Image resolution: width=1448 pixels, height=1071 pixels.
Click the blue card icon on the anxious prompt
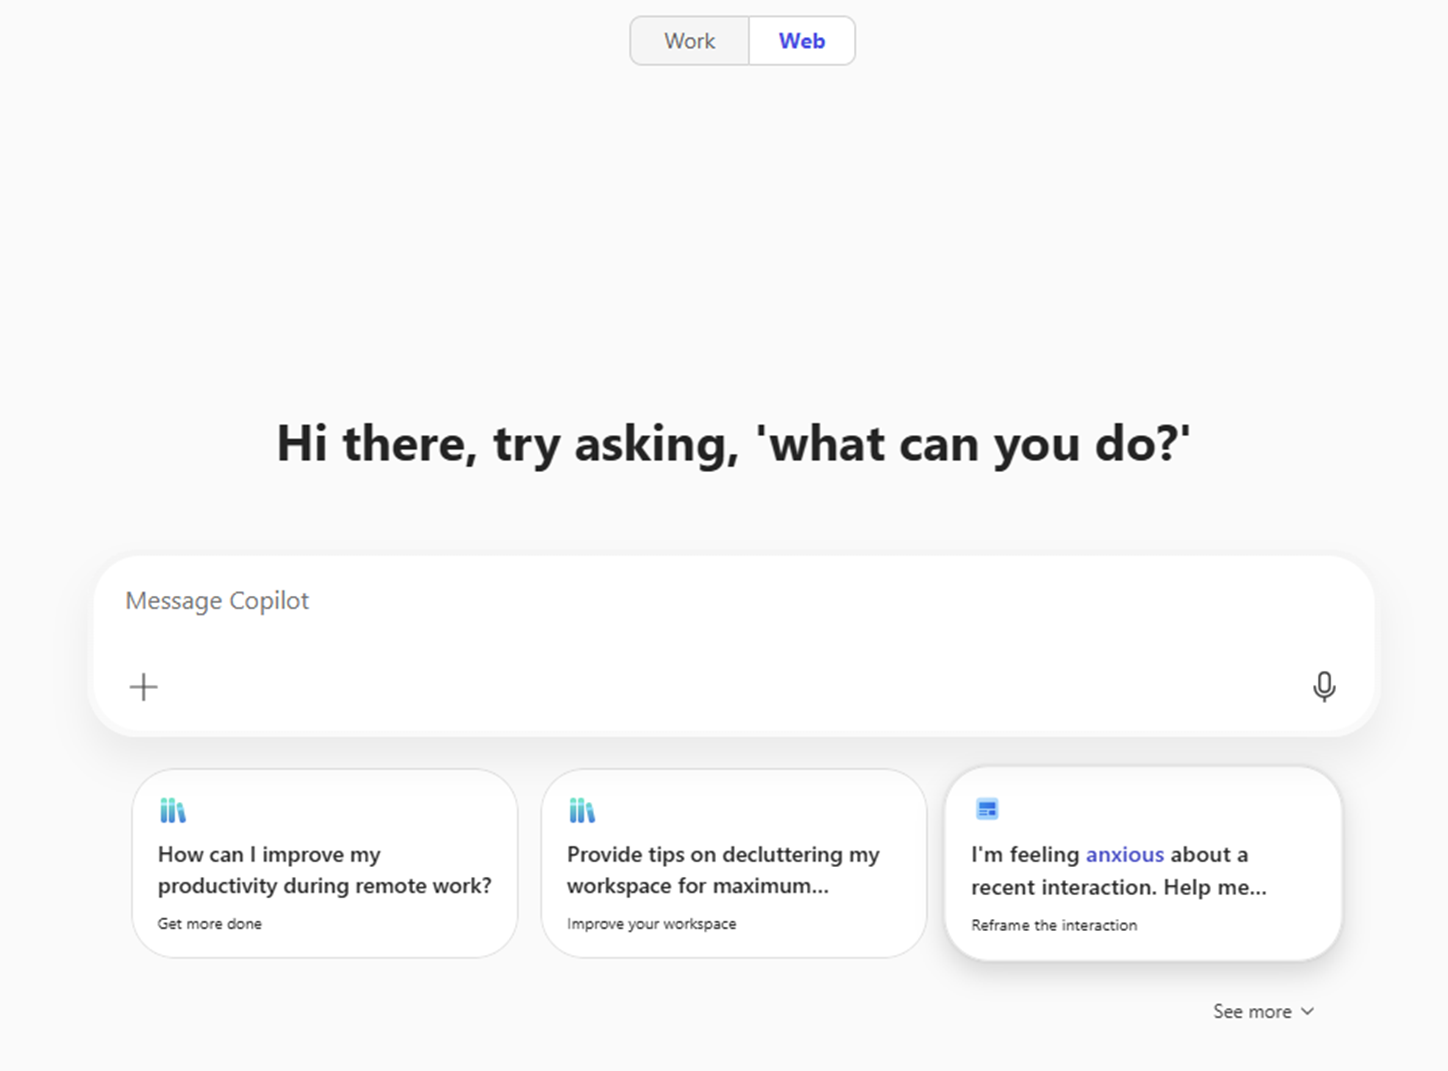987,809
